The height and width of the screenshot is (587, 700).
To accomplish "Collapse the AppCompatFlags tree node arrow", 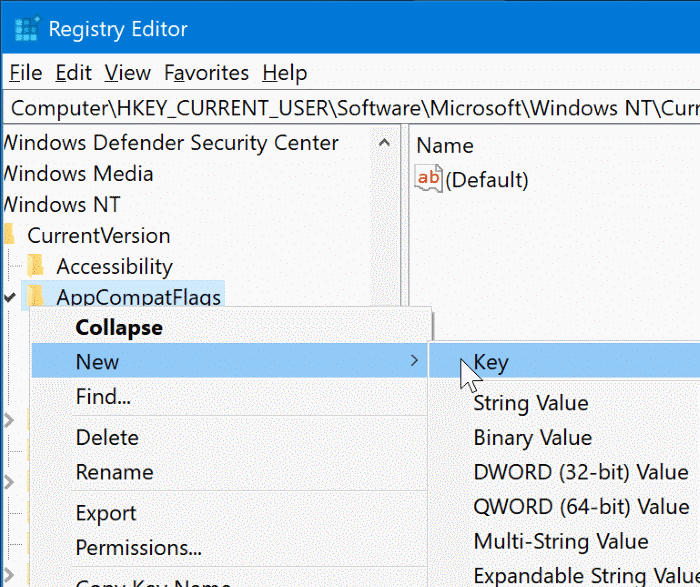I will (10, 297).
